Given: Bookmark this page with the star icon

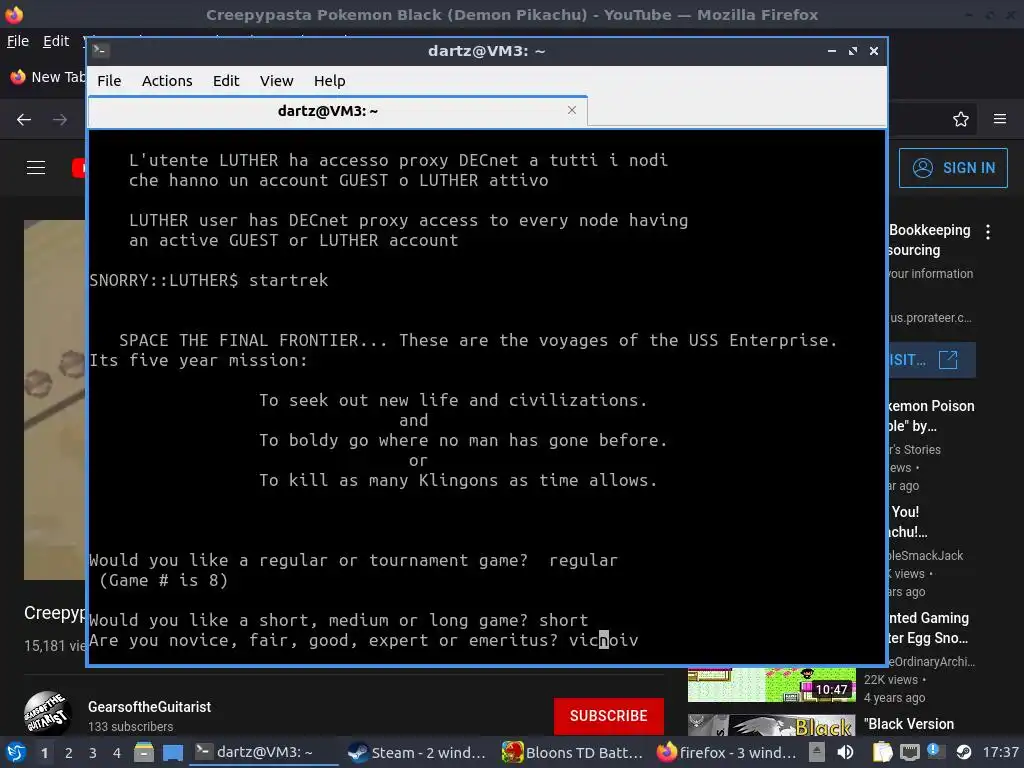Looking at the screenshot, I should 961,120.
